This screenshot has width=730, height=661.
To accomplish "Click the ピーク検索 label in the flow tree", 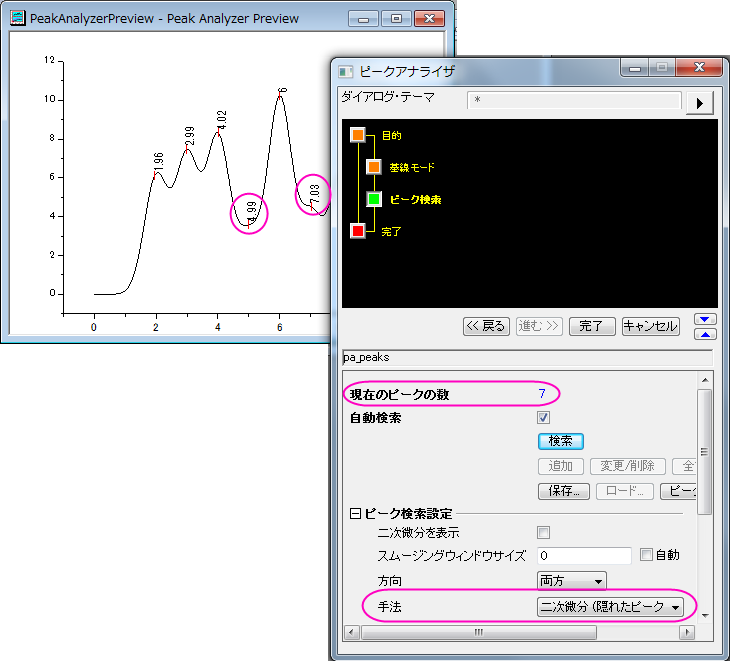I will pyautogui.click(x=415, y=200).
